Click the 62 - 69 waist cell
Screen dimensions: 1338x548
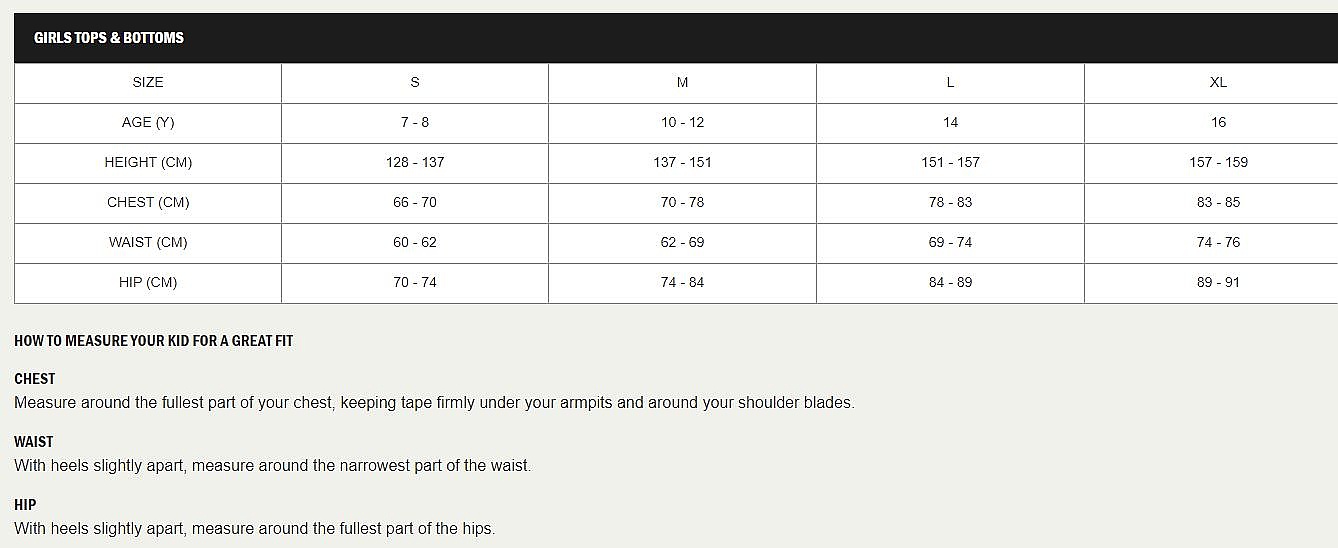682,242
